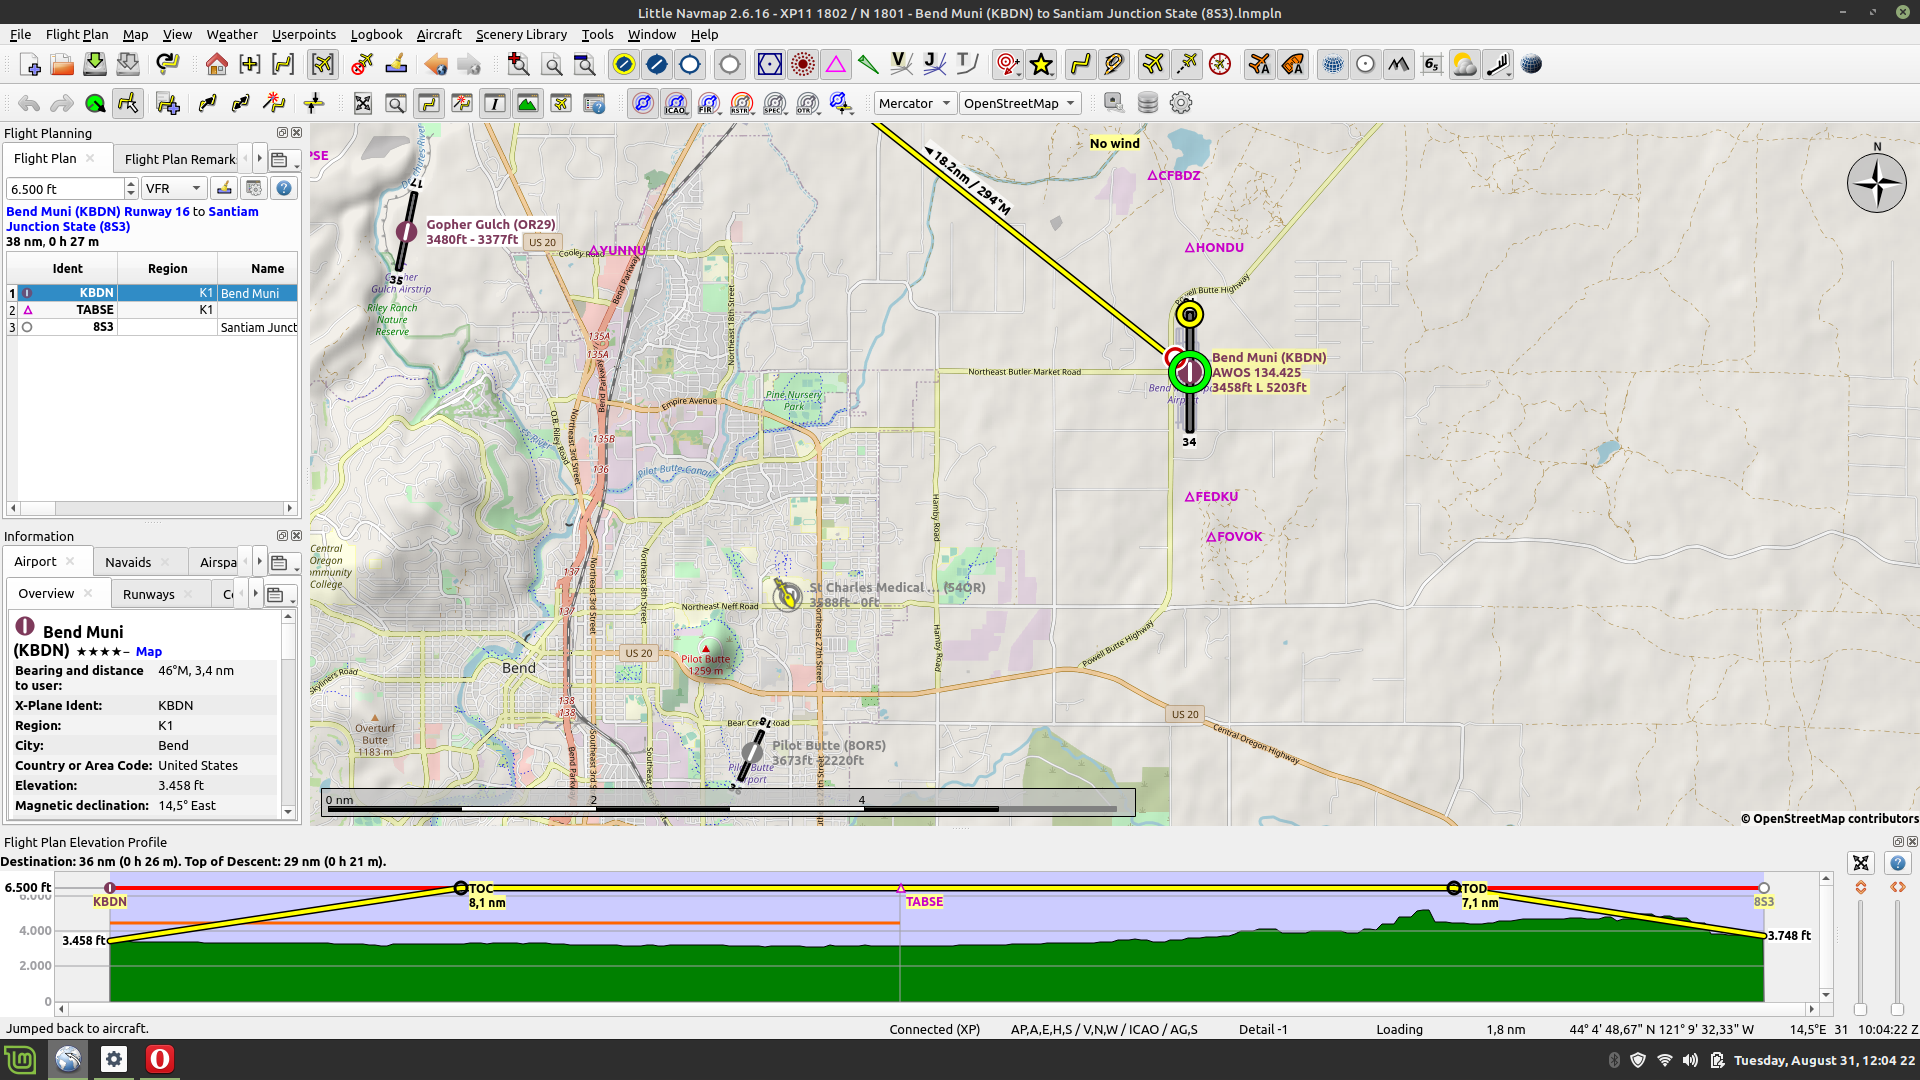This screenshot has width=1920, height=1080.
Task: Open the Mercator projection dropdown
Action: (914, 103)
